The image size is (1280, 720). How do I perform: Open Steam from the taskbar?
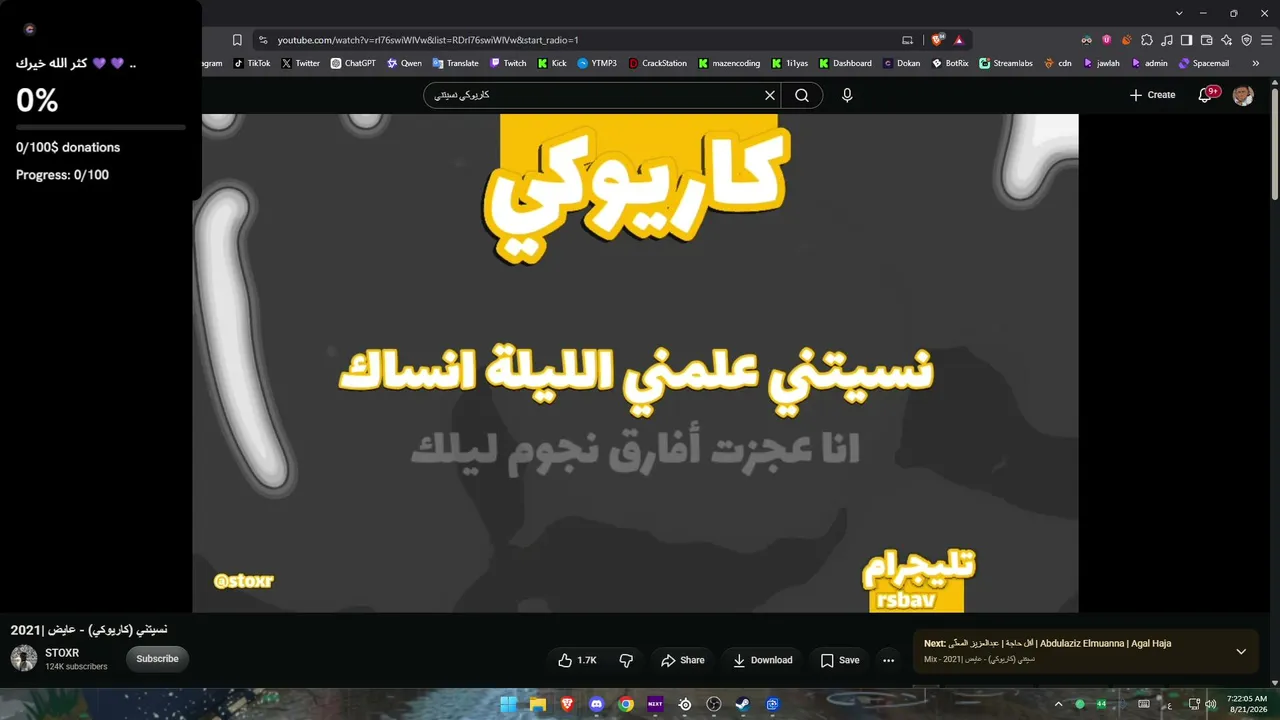[743, 704]
